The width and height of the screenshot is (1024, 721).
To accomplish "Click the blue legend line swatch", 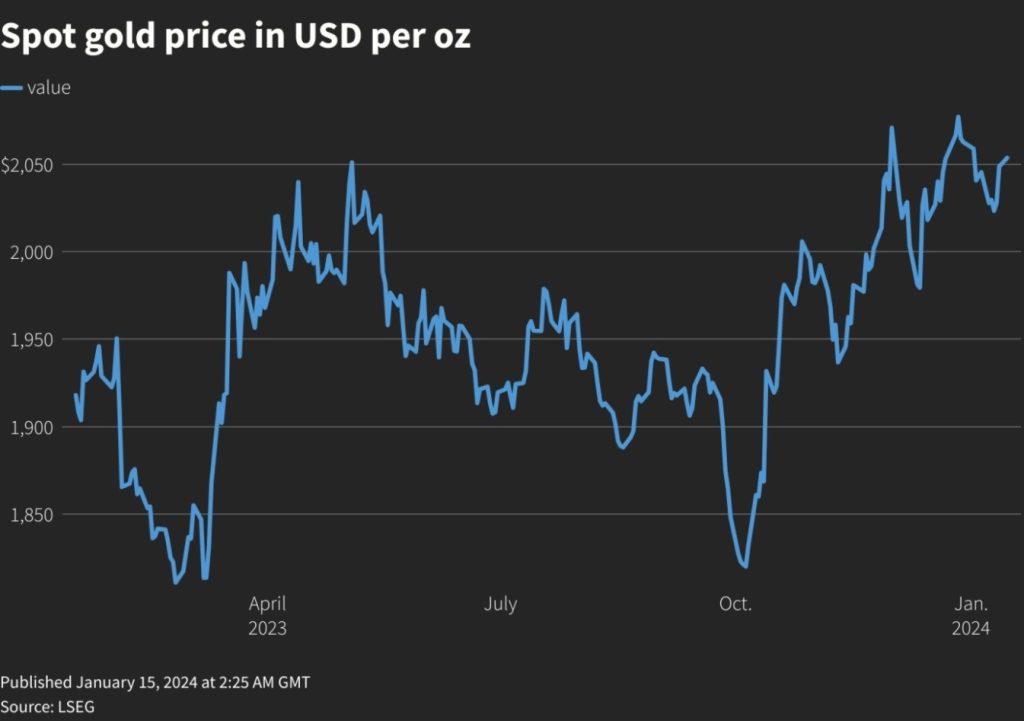I will (11, 88).
